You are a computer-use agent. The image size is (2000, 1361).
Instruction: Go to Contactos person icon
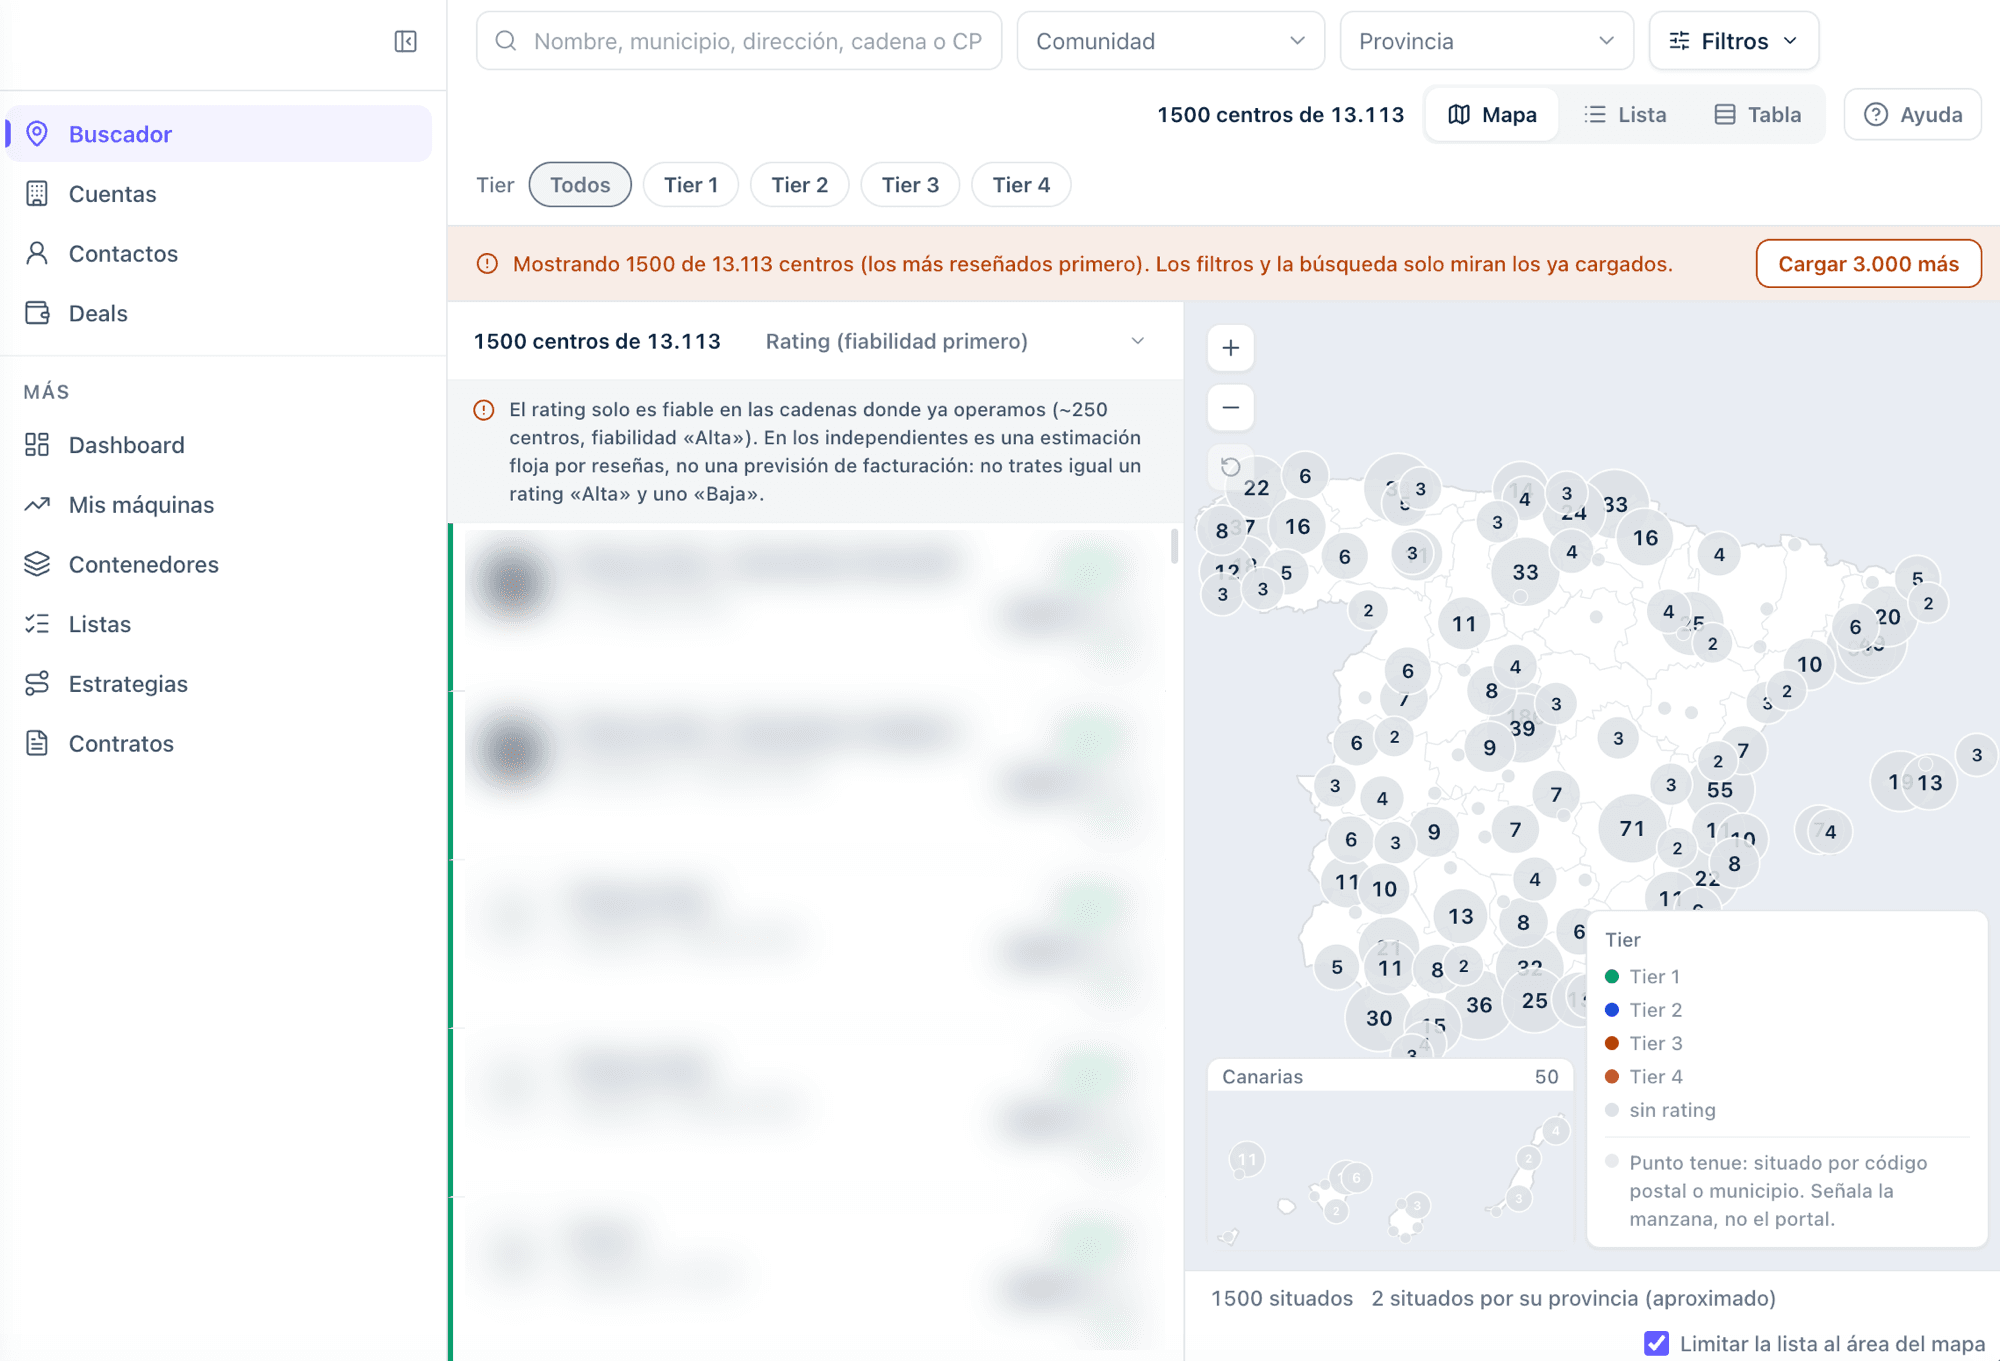click(x=37, y=254)
